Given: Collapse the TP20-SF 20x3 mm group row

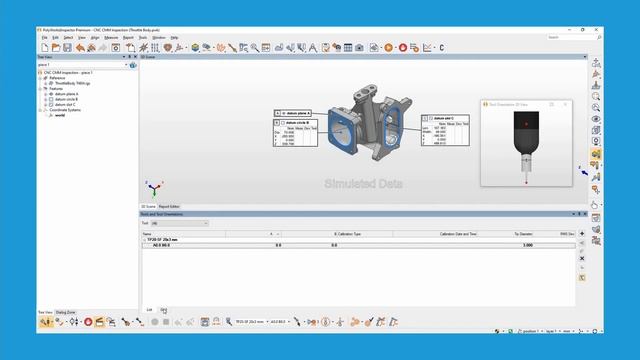Looking at the screenshot, I should click(144, 240).
